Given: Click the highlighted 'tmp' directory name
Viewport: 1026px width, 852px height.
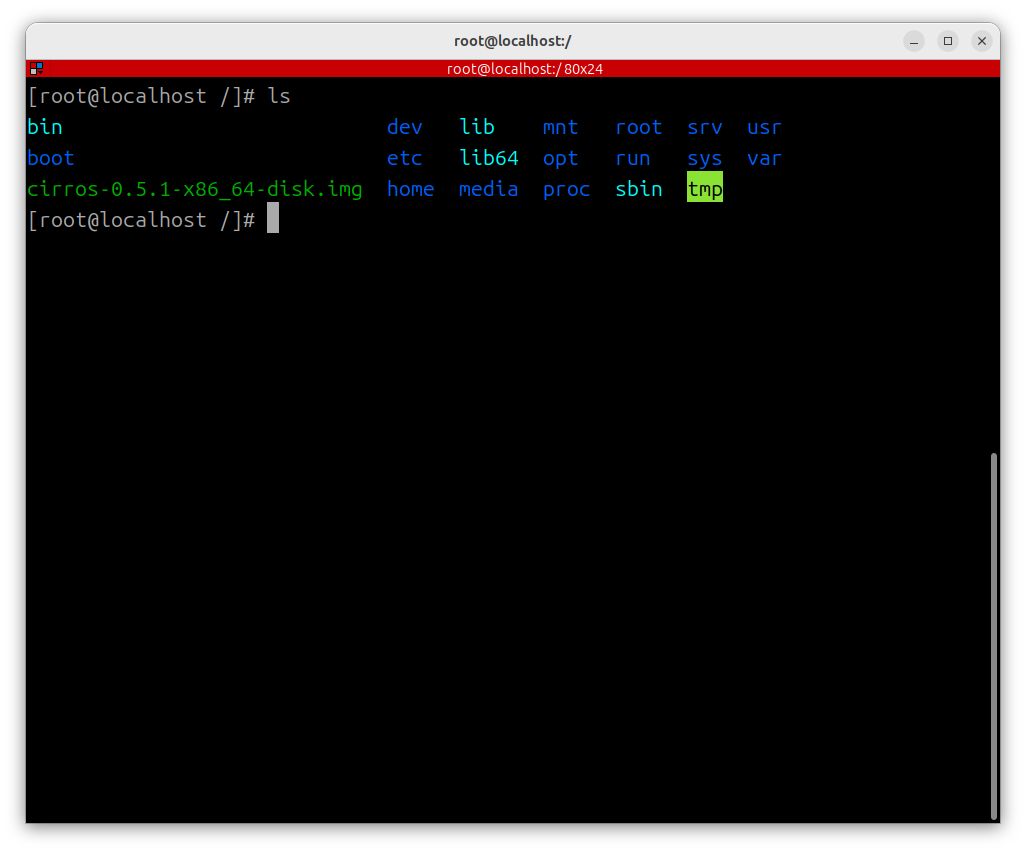Looking at the screenshot, I should [x=705, y=187].
